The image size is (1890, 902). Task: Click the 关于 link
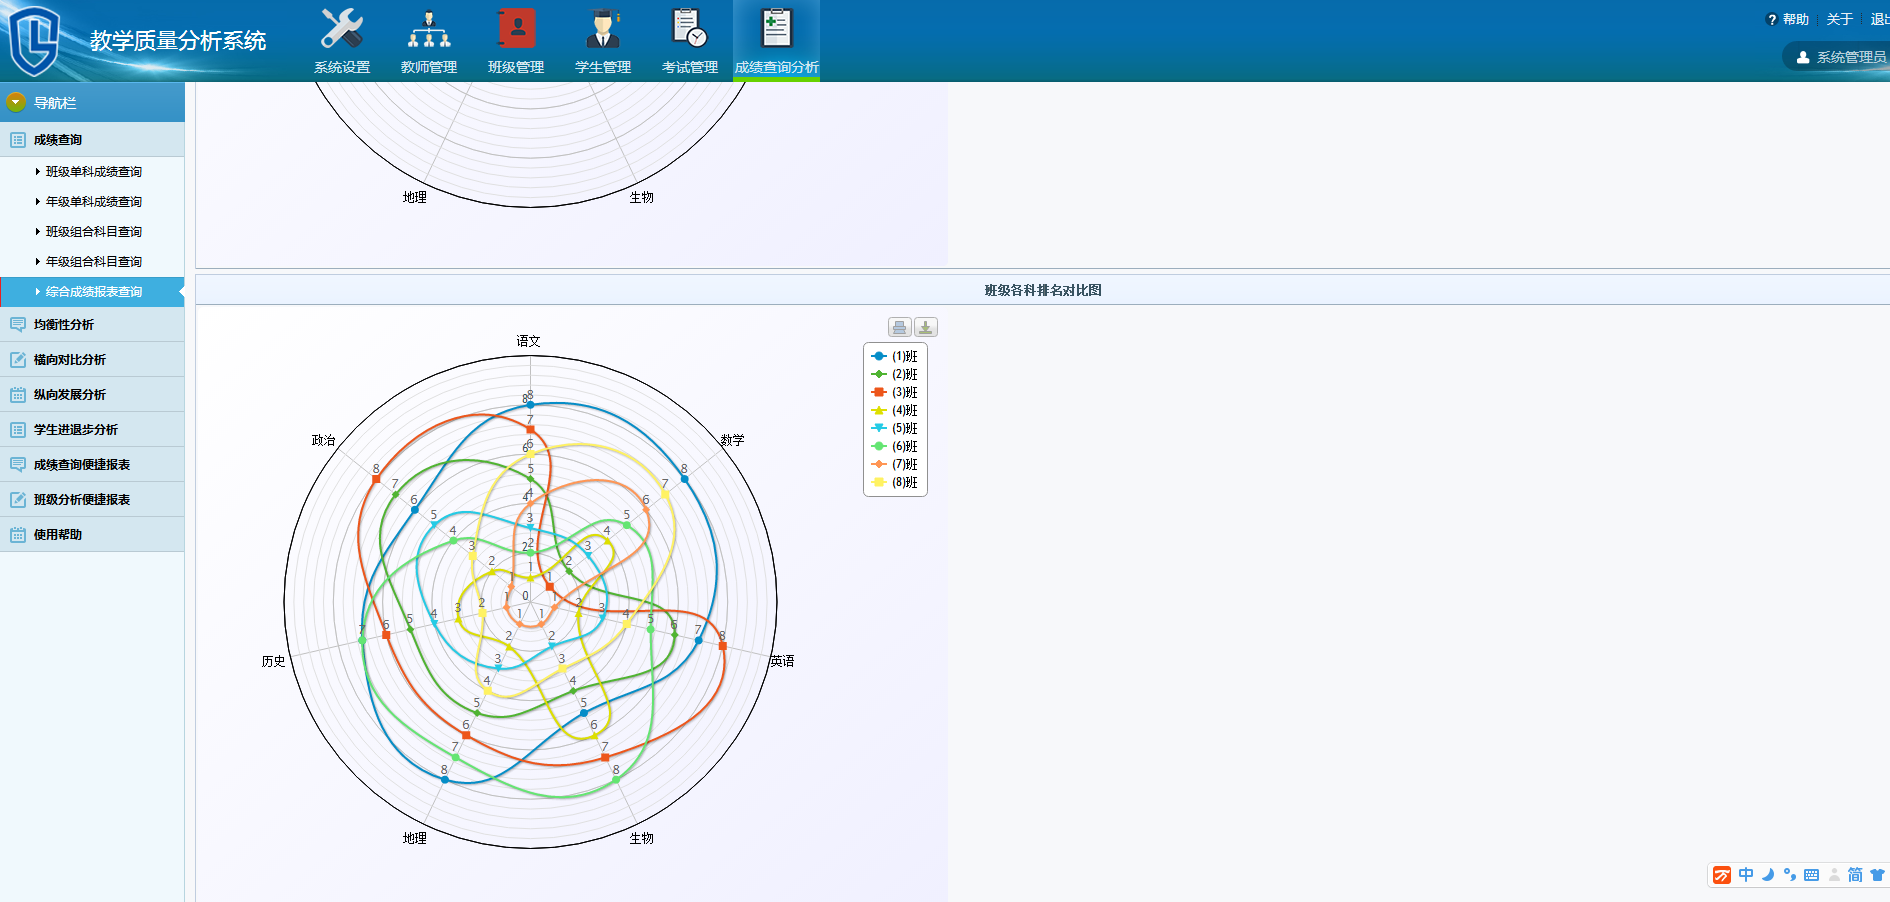(x=1840, y=20)
